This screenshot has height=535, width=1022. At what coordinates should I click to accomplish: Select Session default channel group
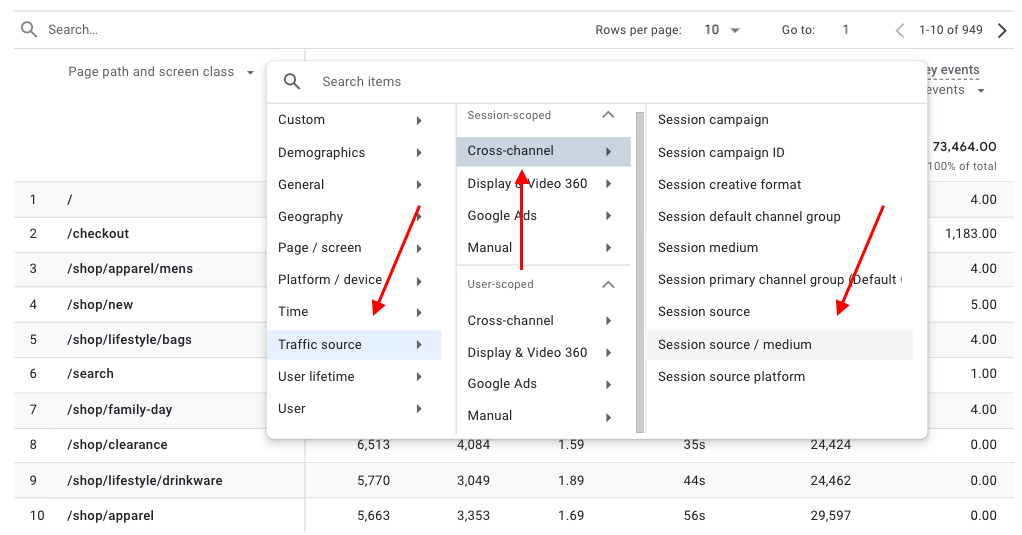[749, 216]
